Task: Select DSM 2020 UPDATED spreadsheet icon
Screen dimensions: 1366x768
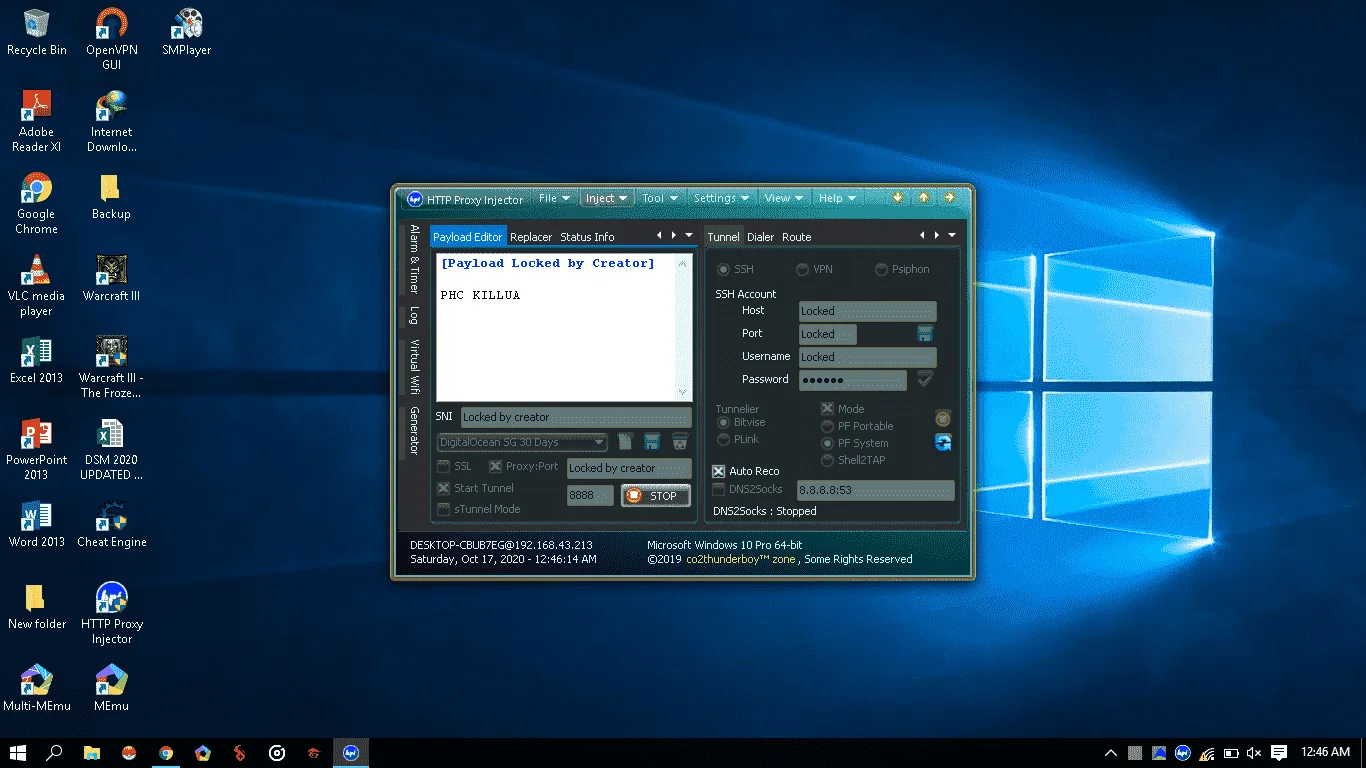Action: (111, 449)
